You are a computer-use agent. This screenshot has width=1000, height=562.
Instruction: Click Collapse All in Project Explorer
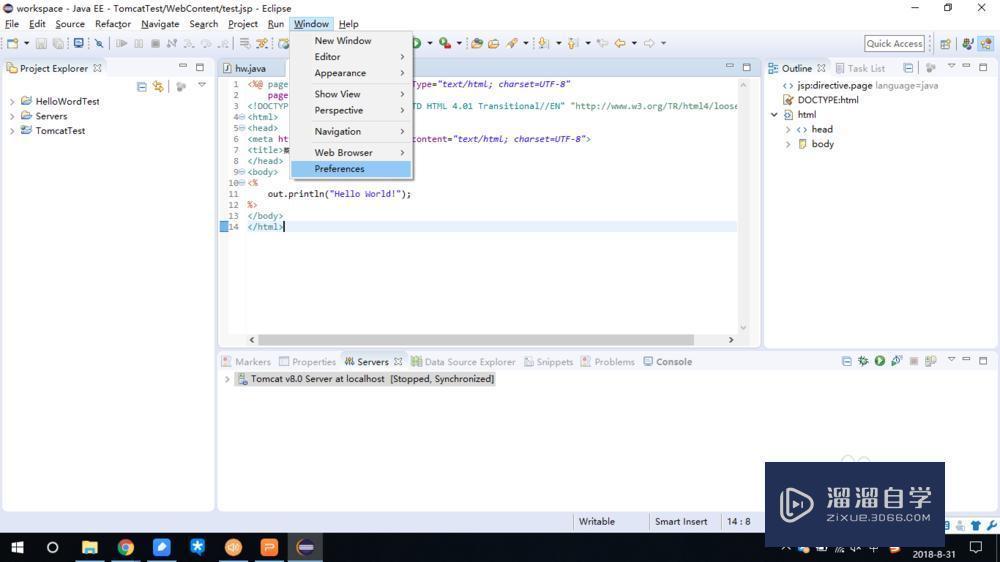pyautogui.click(x=141, y=87)
